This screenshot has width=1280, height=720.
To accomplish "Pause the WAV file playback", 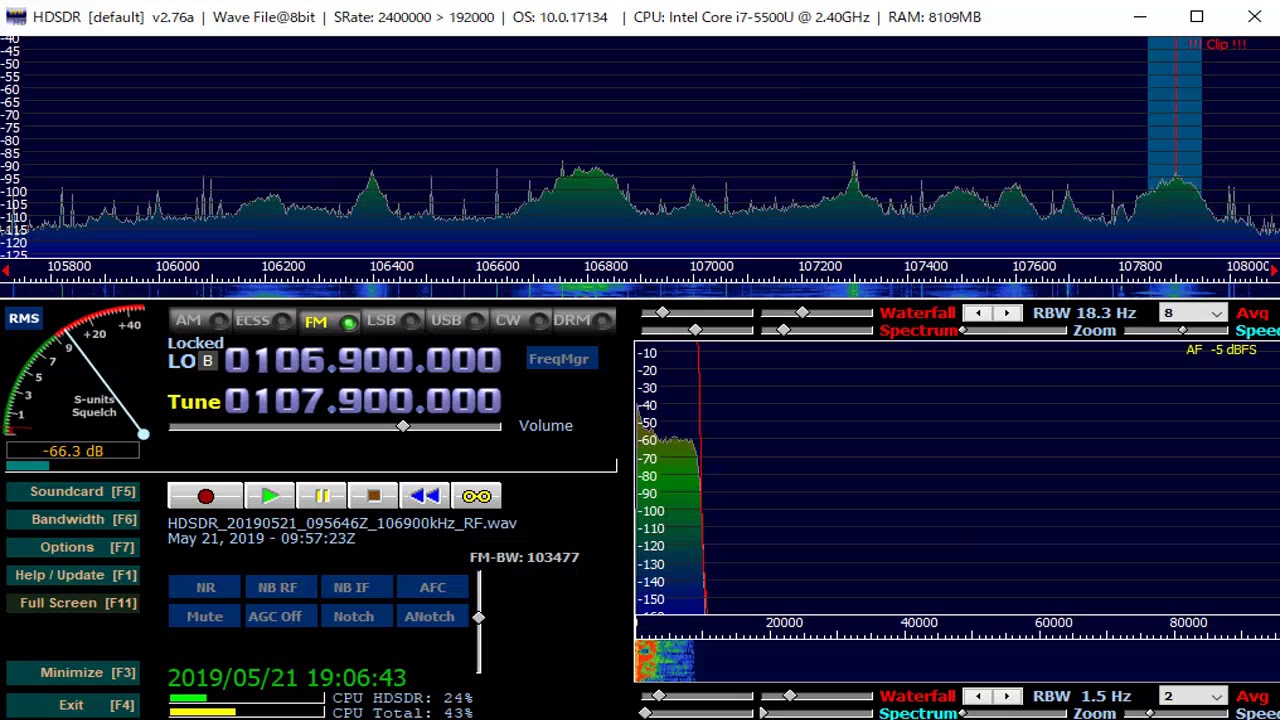I will click(x=322, y=496).
